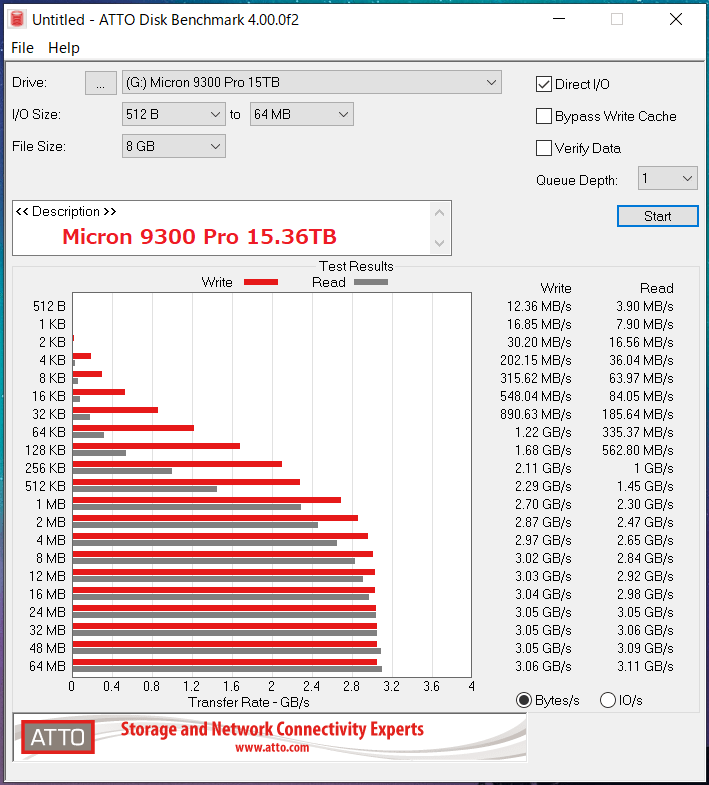
Task: Click the Transfer Rate - GB/s axis label
Action: (x=249, y=702)
